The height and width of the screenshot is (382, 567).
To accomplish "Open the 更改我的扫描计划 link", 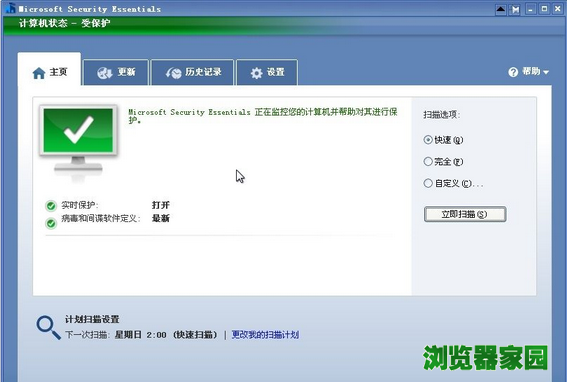I will (x=265, y=335).
